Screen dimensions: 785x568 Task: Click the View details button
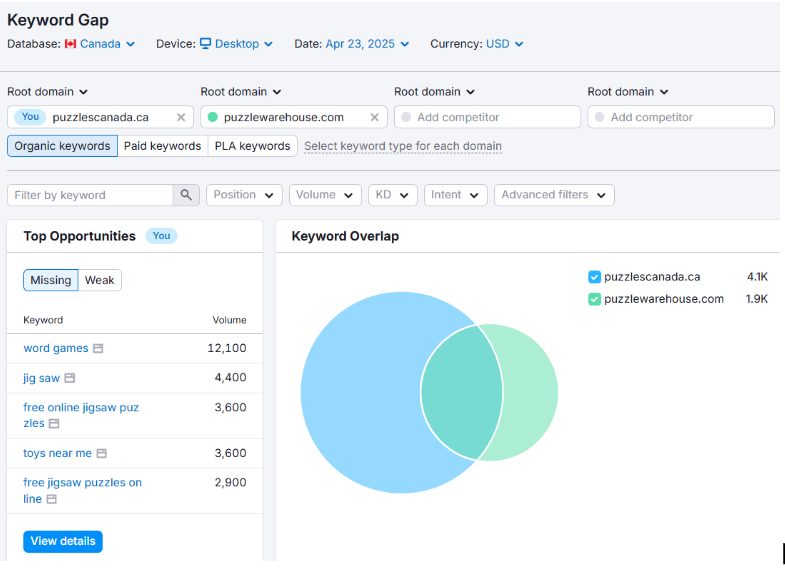click(x=63, y=541)
